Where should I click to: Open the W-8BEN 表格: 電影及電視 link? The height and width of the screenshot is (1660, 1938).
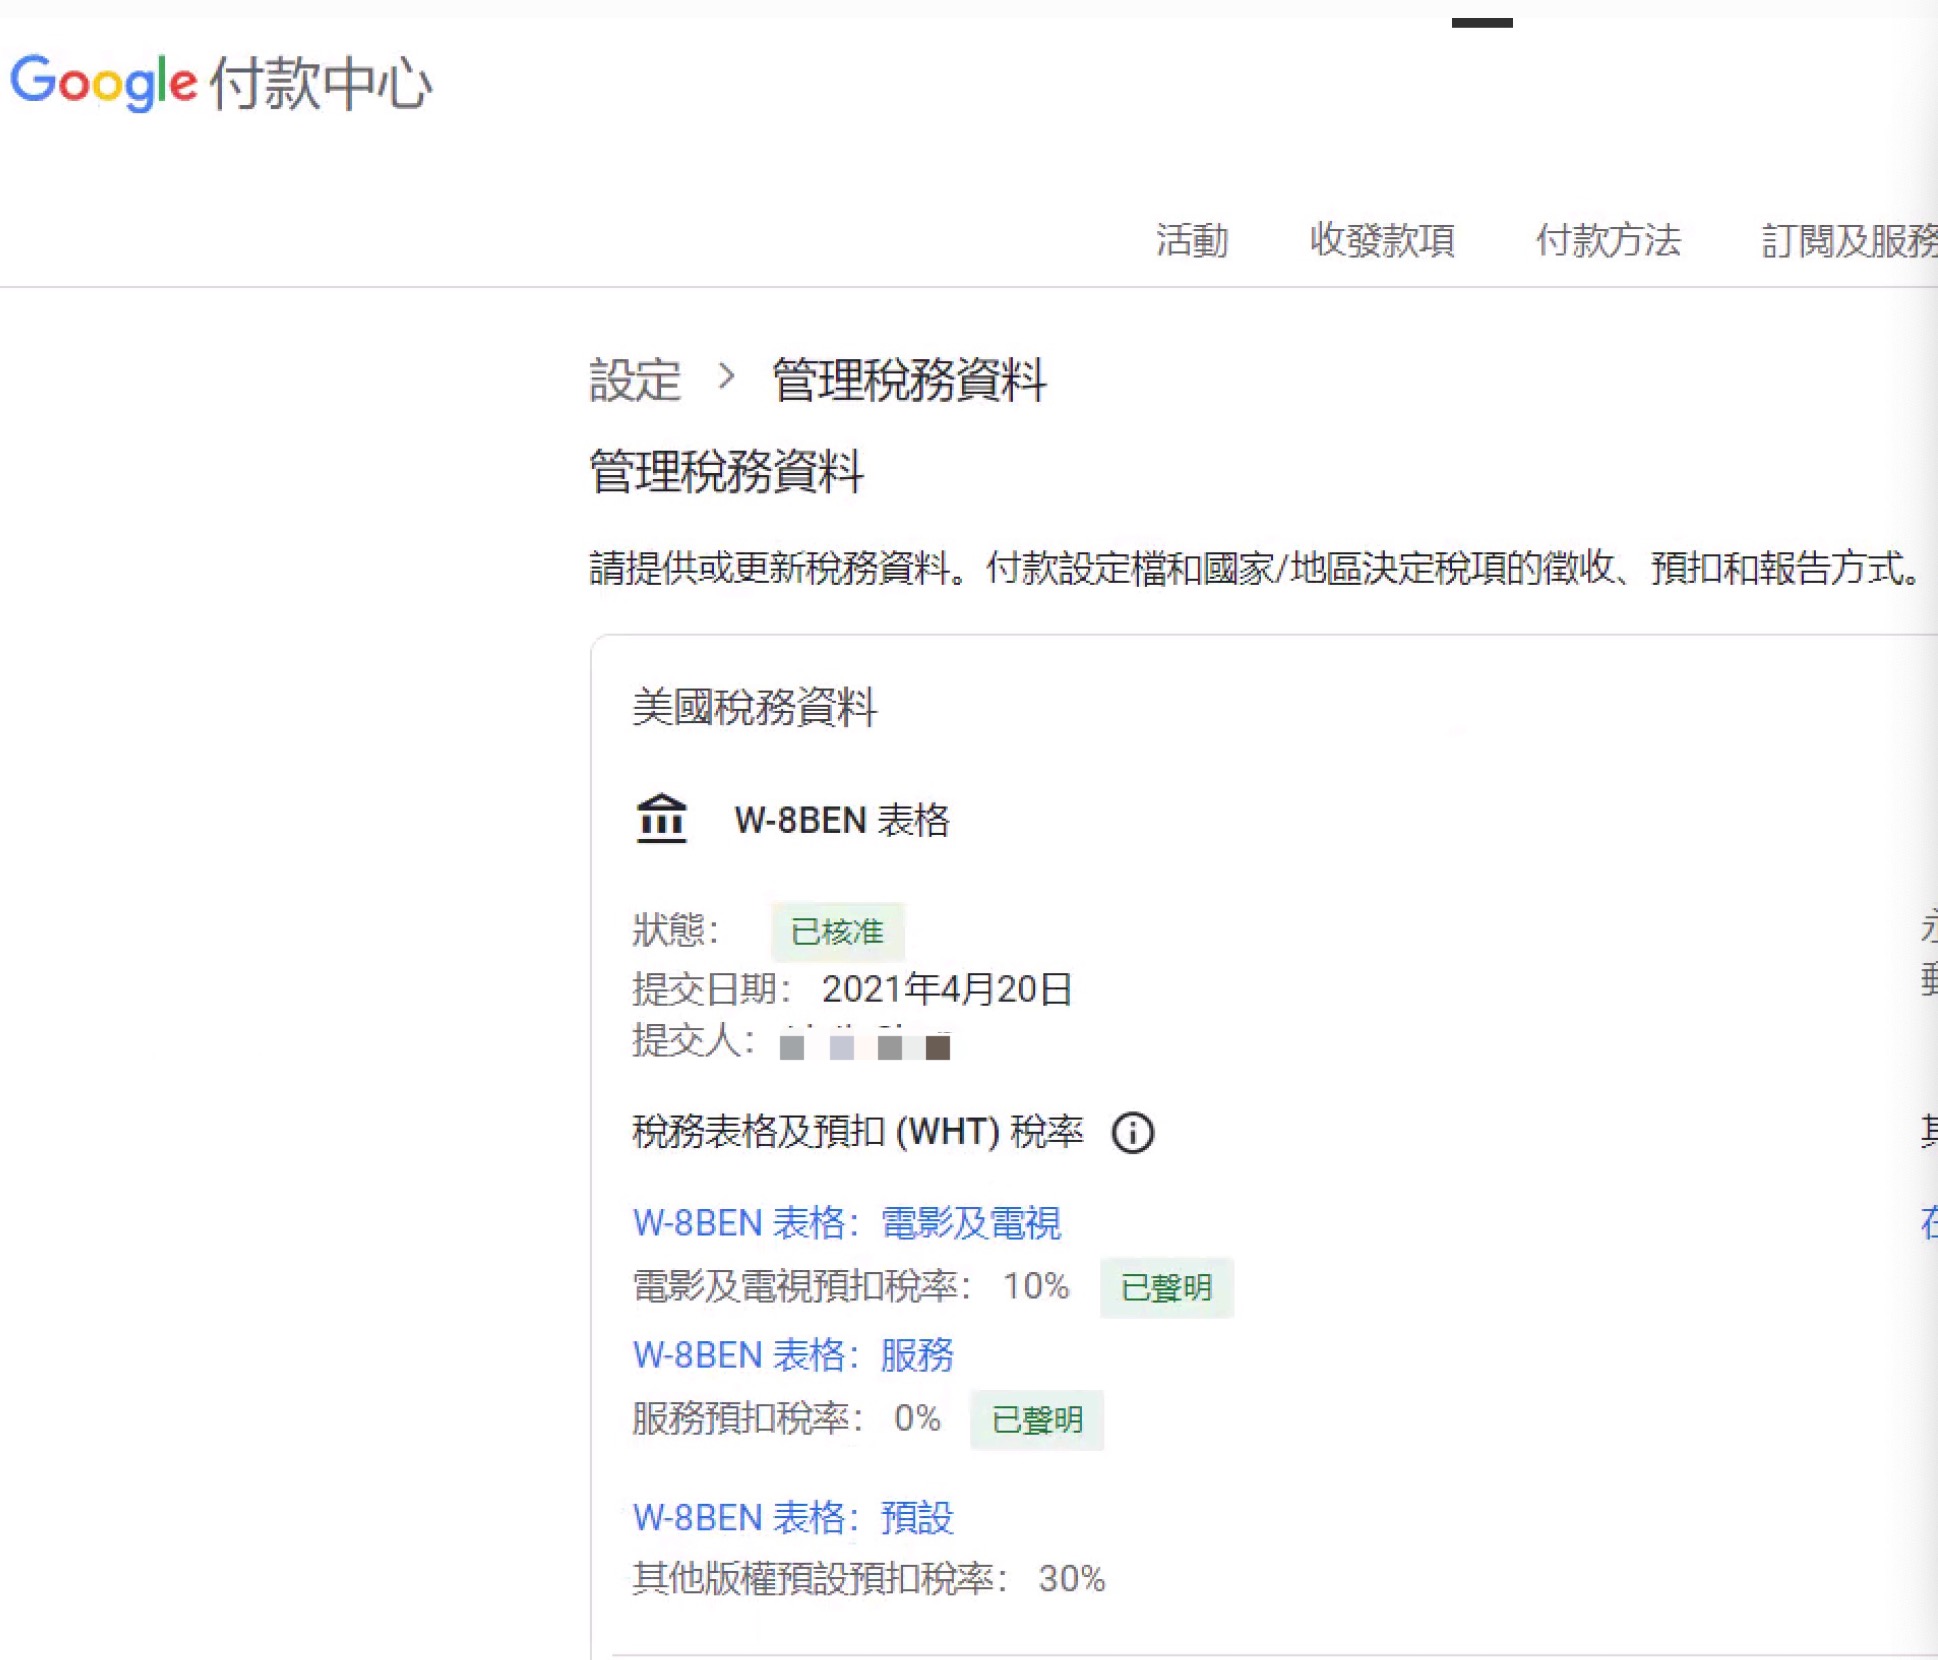pos(847,1223)
